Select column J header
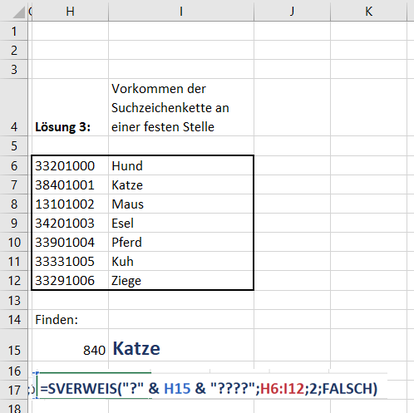The image size is (414, 413). click(292, 11)
